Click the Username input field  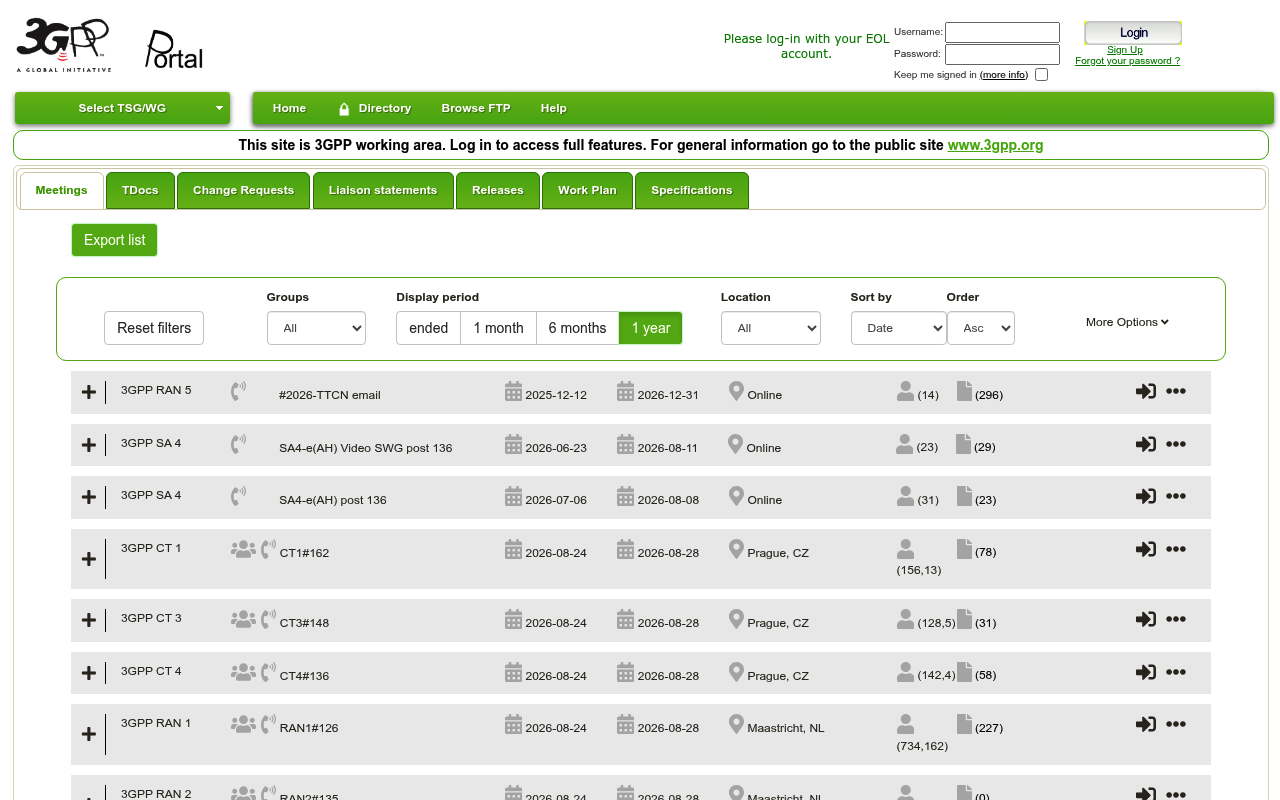click(1002, 32)
